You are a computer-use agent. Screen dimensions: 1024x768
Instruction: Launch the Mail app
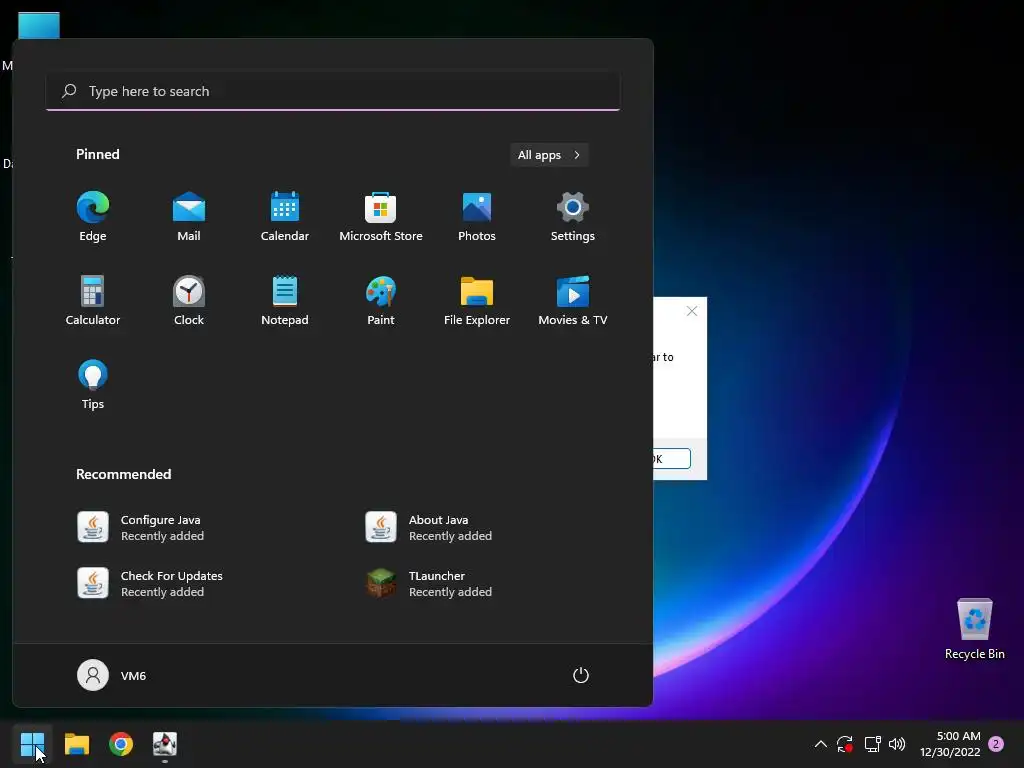pyautogui.click(x=189, y=217)
